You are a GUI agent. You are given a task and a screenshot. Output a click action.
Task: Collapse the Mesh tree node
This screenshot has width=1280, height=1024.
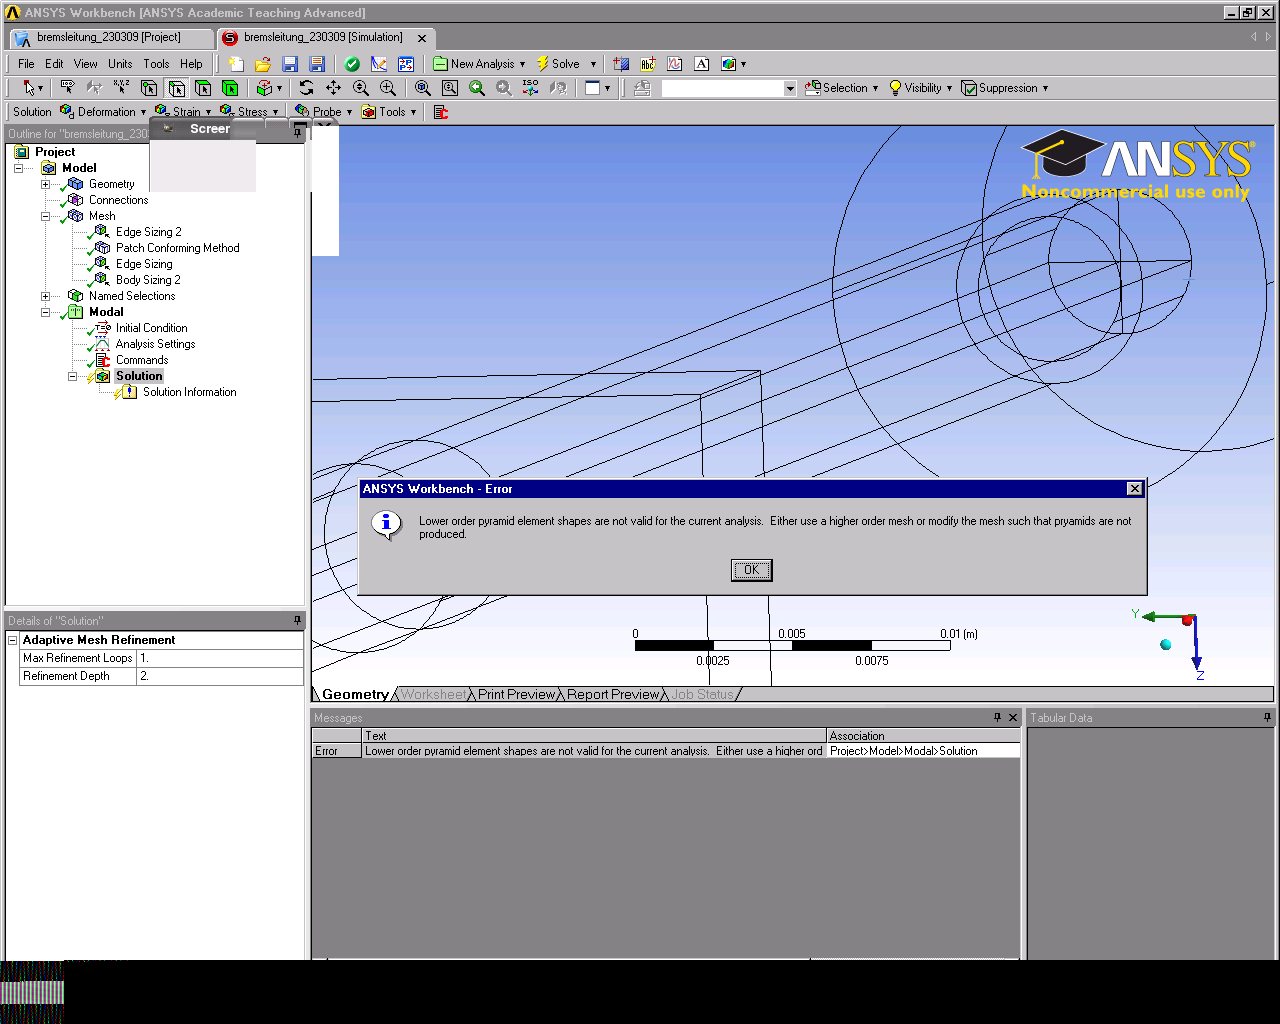[x=45, y=216]
